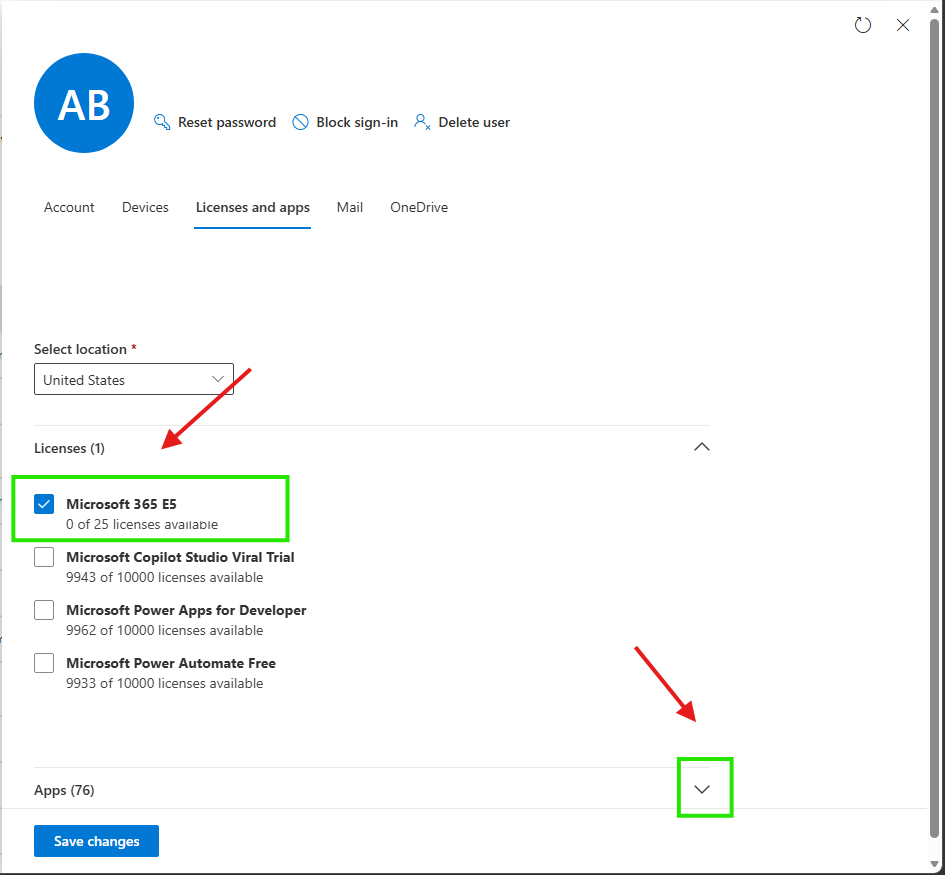Viewport: 945px width, 875px height.
Task: Click the Microsoft Power Apps for Developer label
Action: [186, 610]
